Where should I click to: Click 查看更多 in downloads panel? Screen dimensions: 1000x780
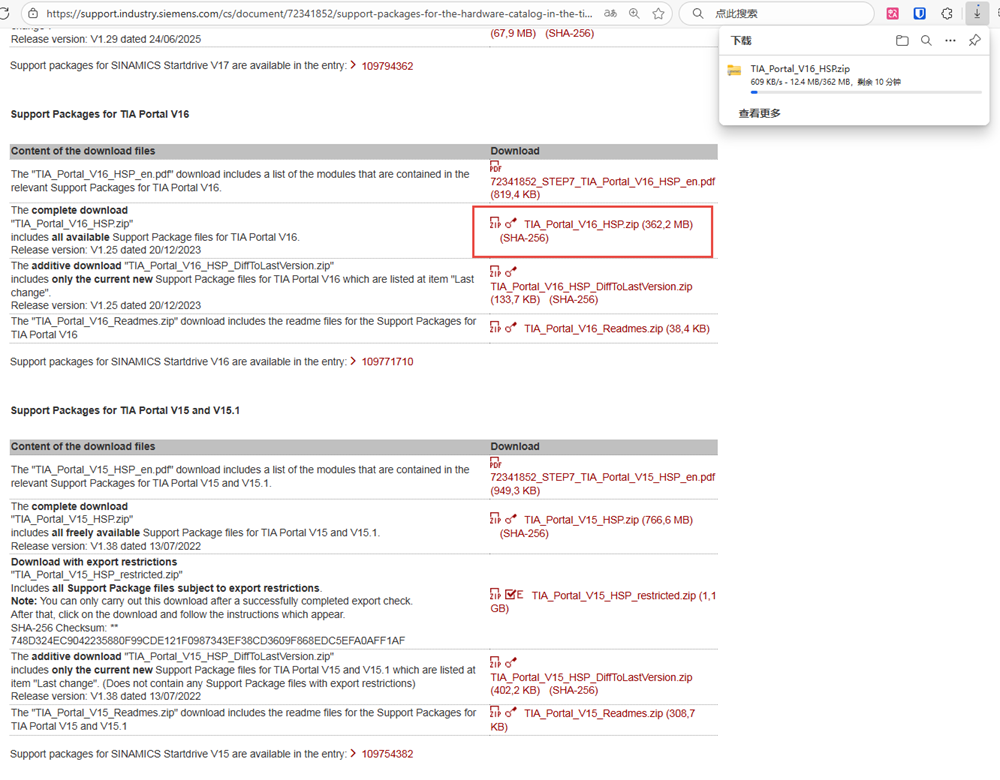pos(760,114)
